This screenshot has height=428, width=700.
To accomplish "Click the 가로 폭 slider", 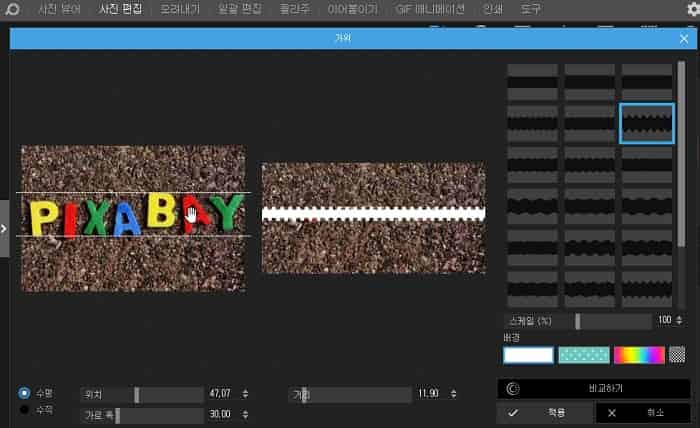I will pyautogui.click(x=142, y=416).
